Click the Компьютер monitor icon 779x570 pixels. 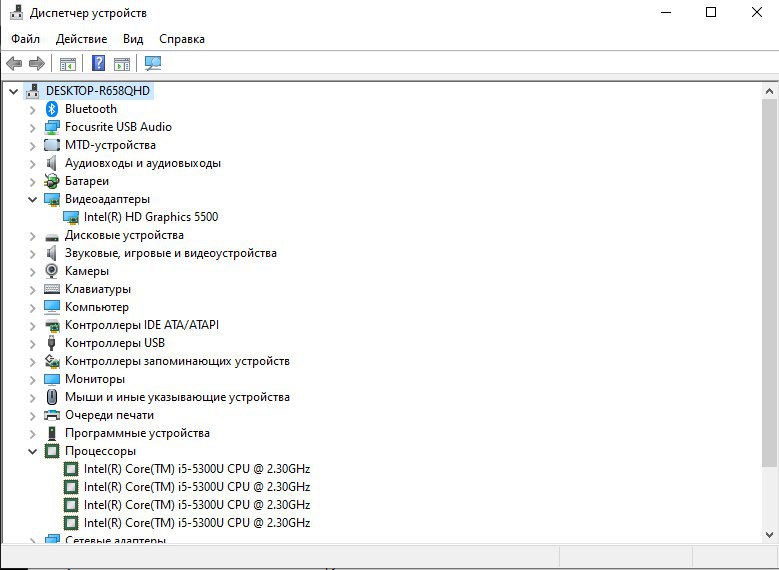click(x=52, y=307)
